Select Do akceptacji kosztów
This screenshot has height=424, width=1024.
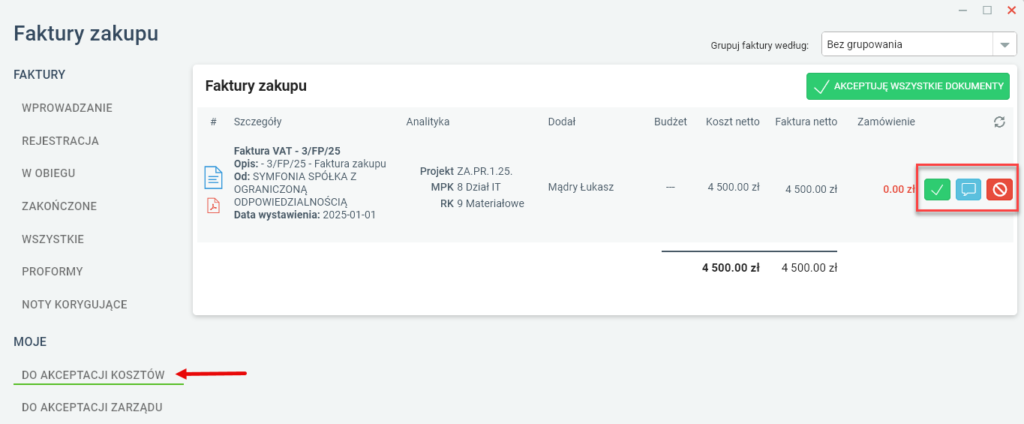(x=93, y=374)
